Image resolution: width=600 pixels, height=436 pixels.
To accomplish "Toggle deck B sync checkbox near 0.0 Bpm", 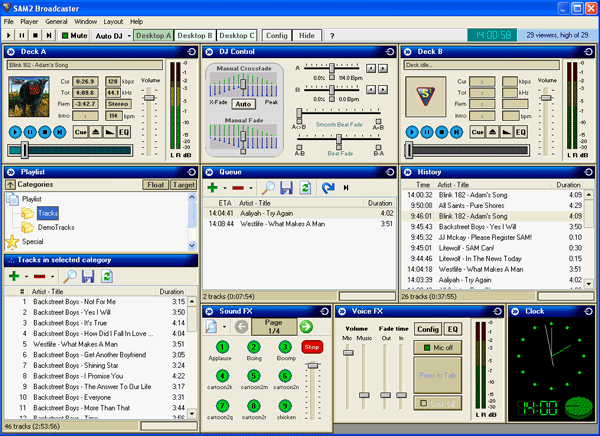I will [332, 99].
